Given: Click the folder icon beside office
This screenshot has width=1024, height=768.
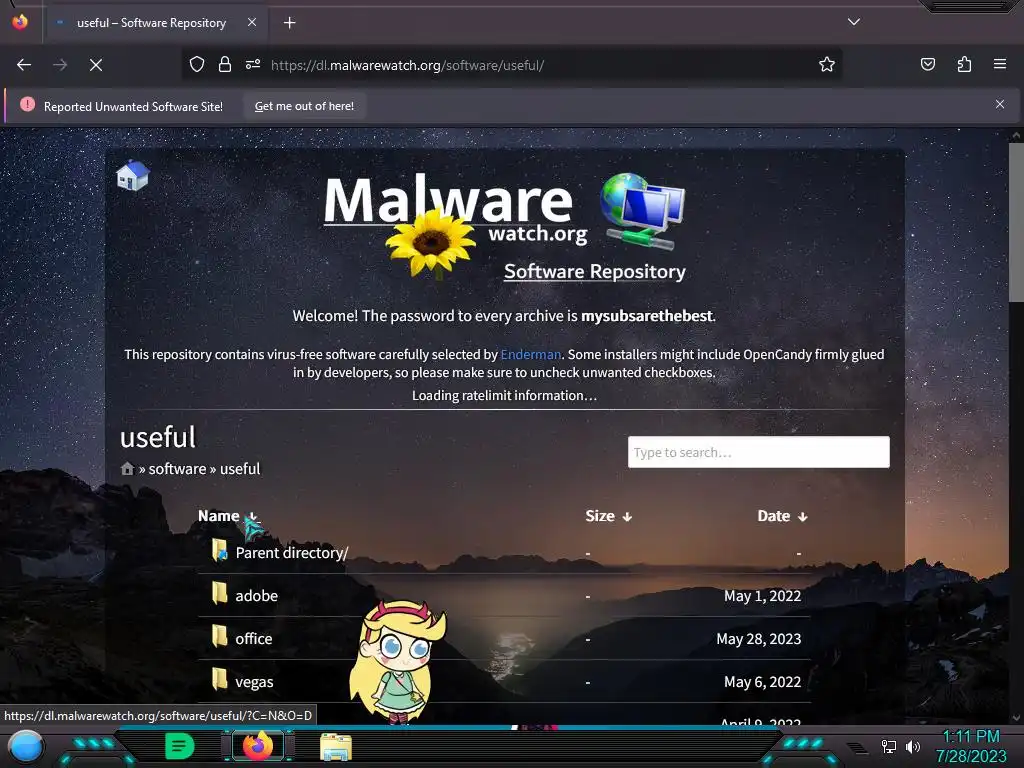Looking at the screenshot, I should (x=220, y=636).
